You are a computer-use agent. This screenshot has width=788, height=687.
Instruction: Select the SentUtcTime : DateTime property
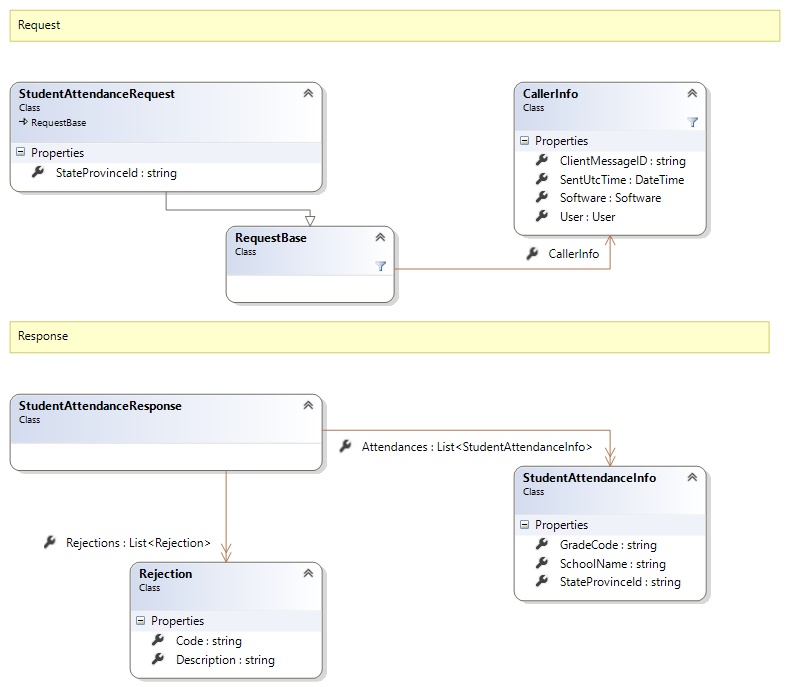(621, 179)
